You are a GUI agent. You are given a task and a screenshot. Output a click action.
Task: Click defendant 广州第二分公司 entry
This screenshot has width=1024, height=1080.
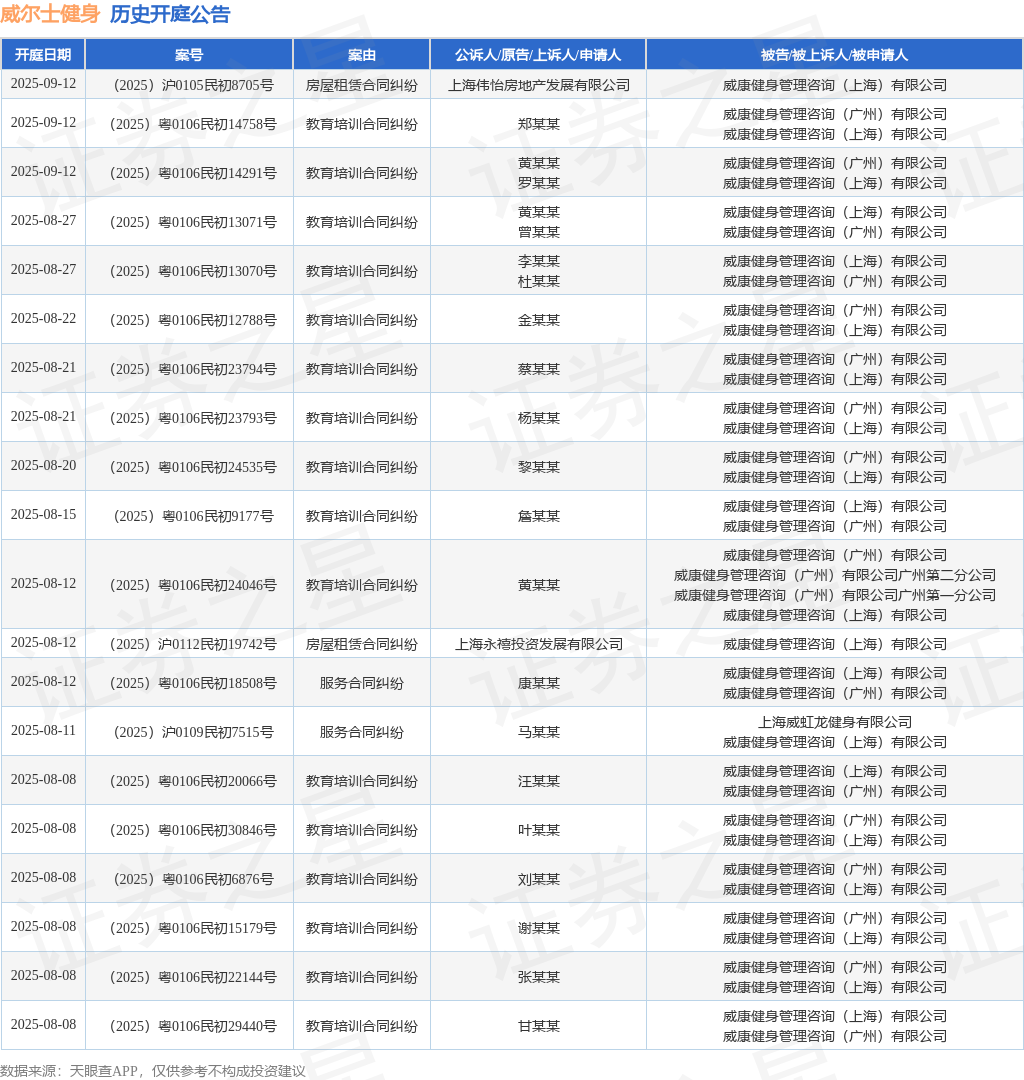click(835, 574)
